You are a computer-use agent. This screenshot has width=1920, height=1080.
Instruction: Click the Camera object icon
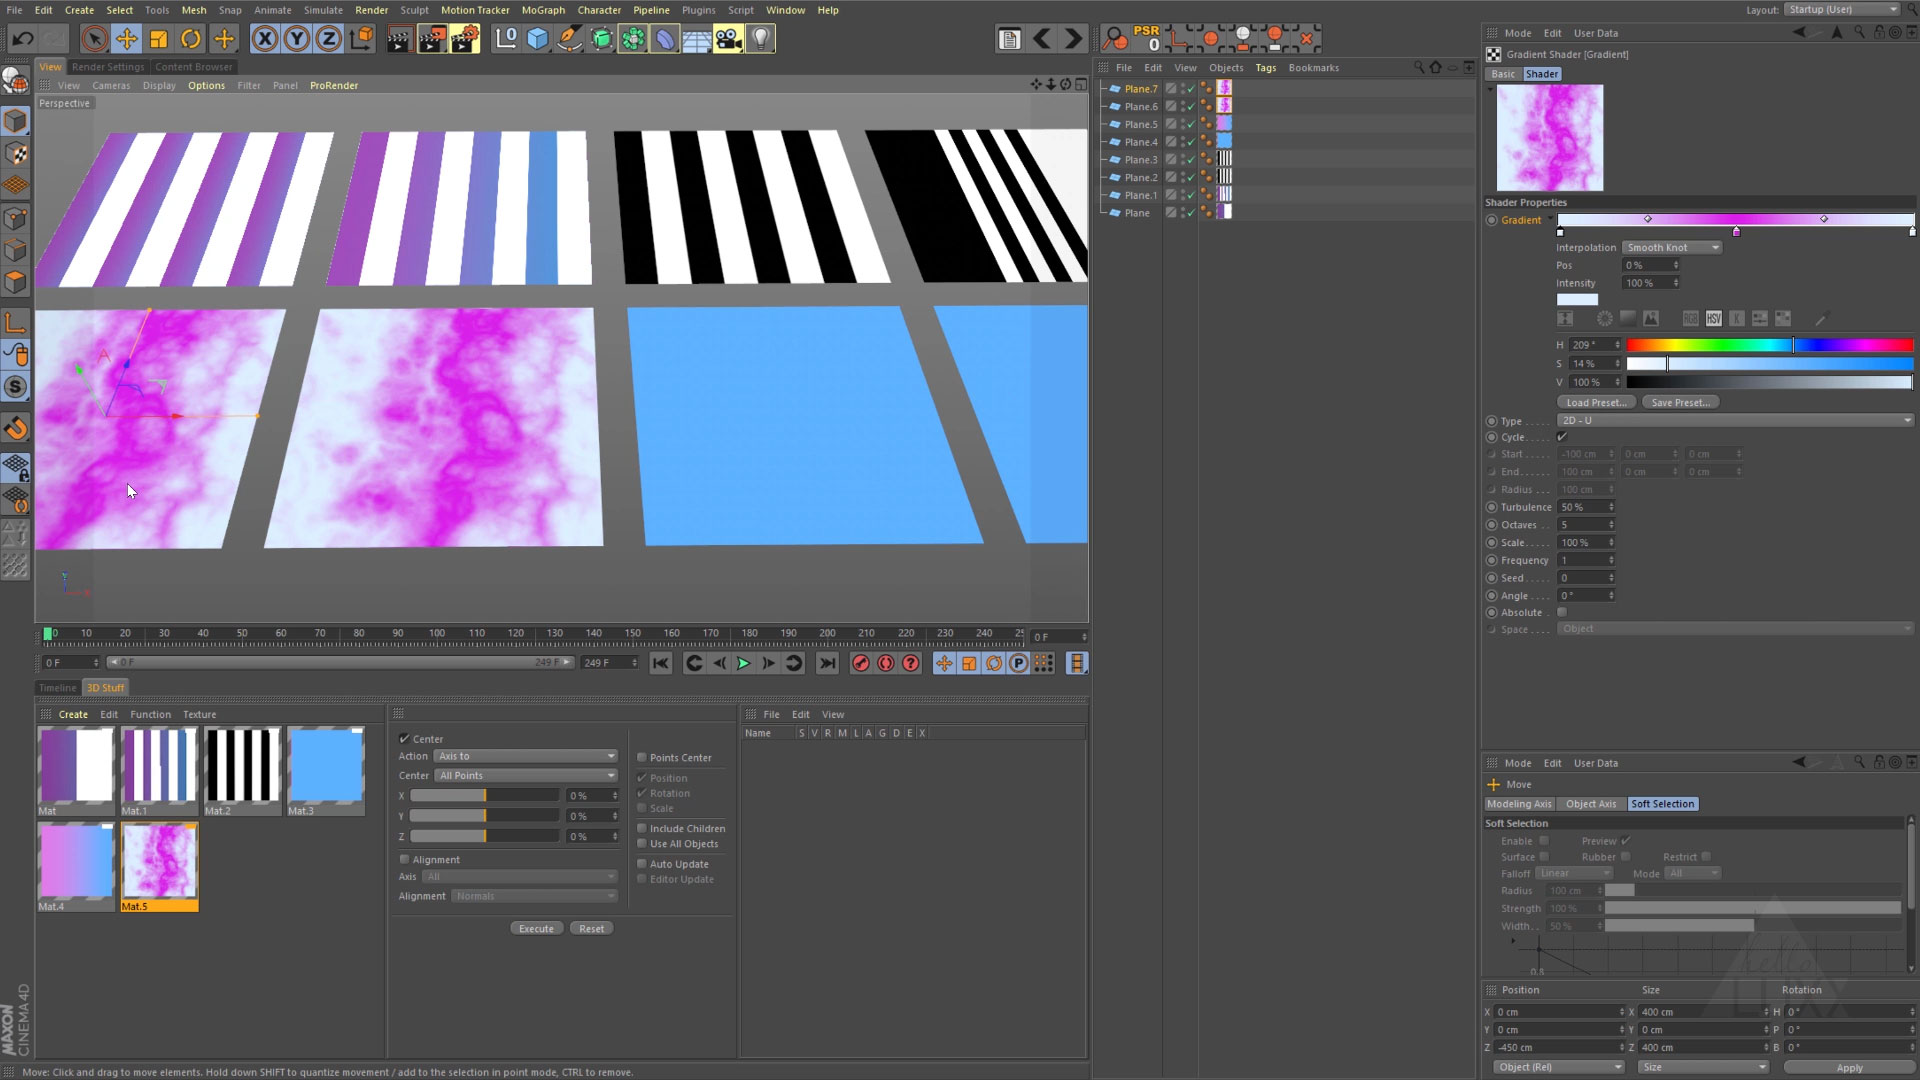(x=728, y=39)
